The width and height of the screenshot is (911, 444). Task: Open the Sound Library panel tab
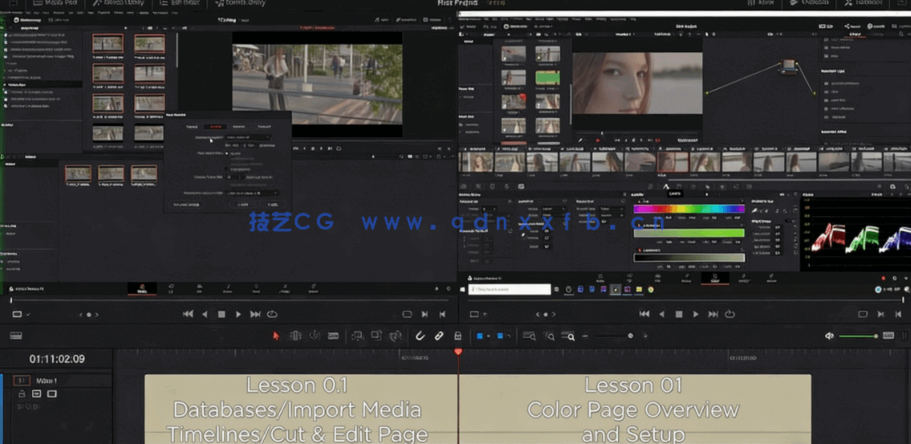click(243, 3)
